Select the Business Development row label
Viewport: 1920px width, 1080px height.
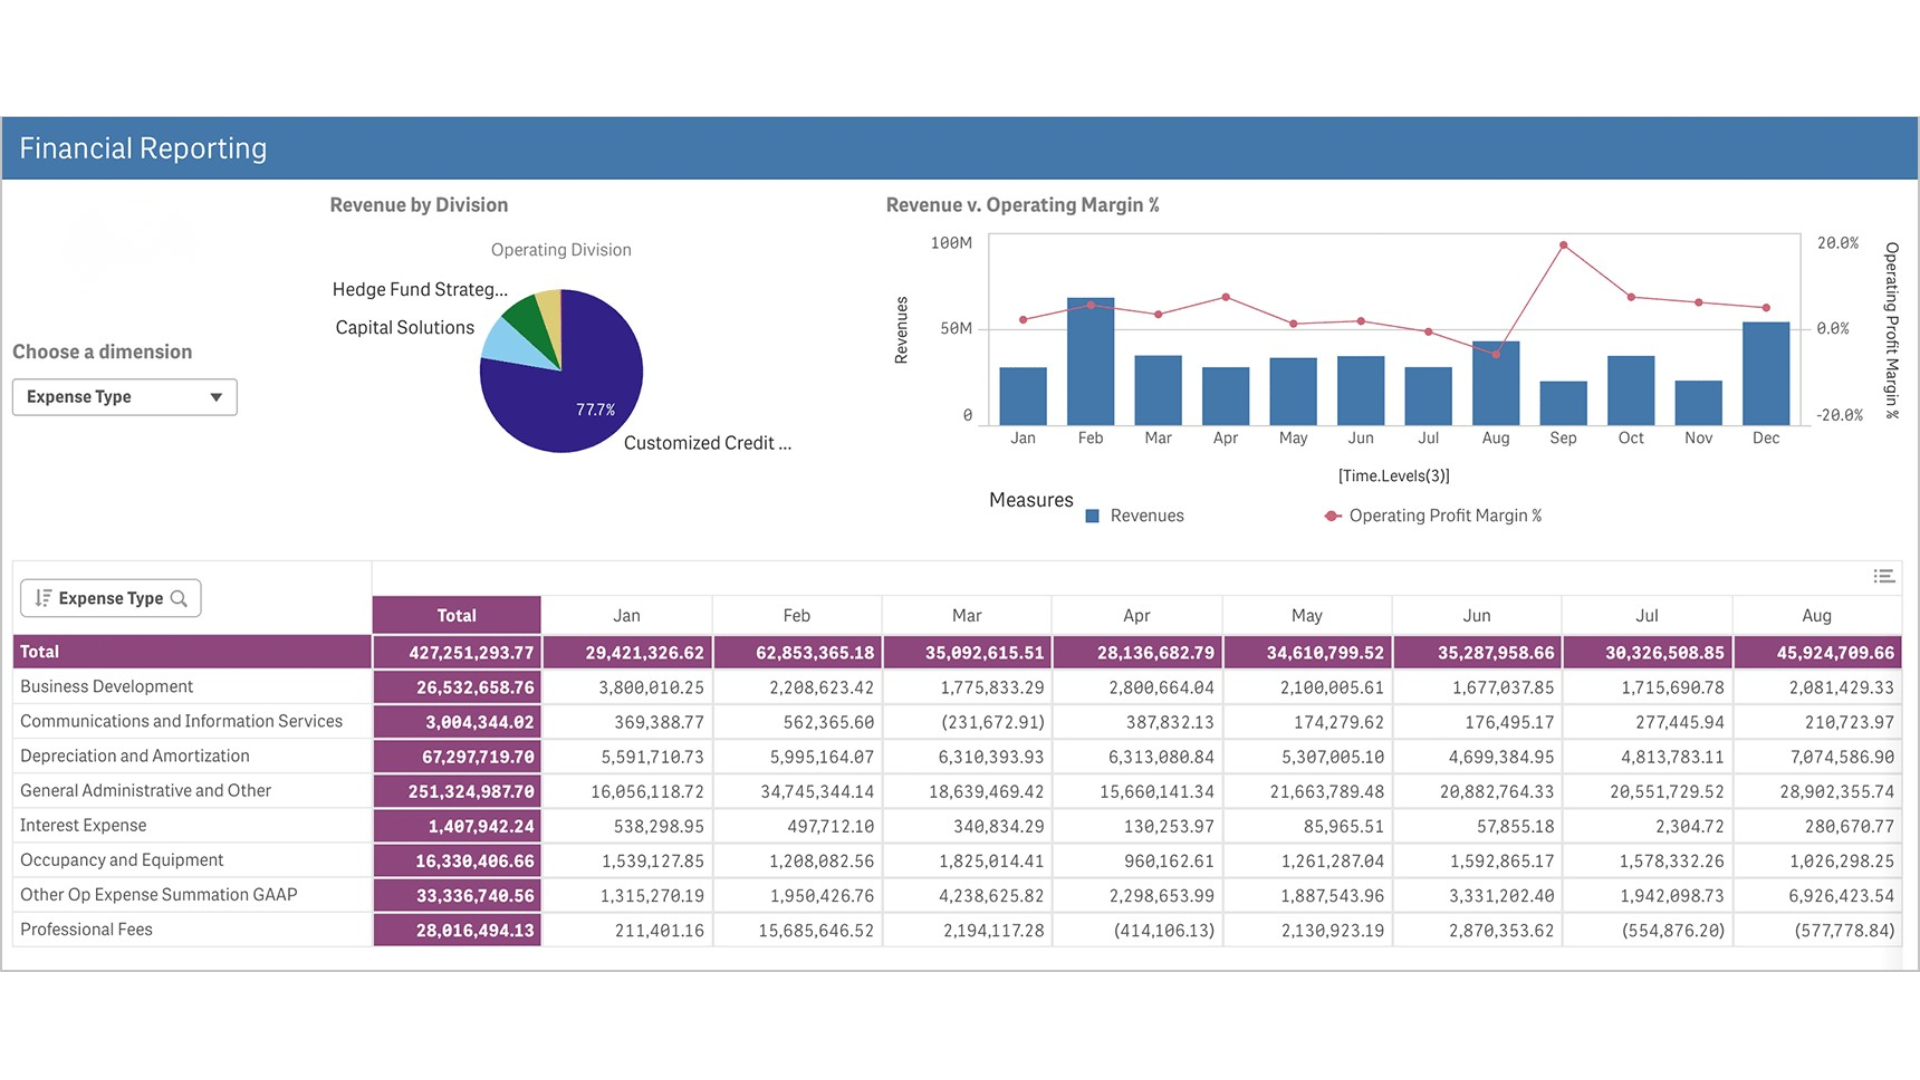105,686
